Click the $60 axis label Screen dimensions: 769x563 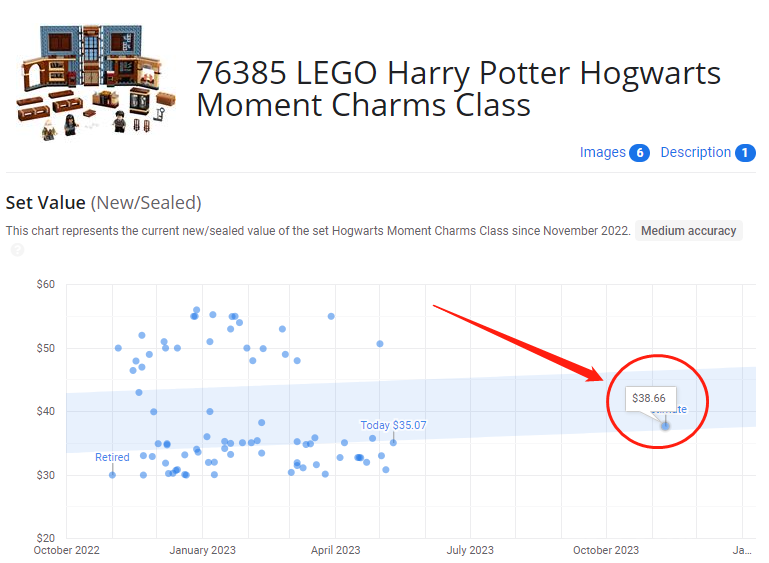[x=46, y=284]
